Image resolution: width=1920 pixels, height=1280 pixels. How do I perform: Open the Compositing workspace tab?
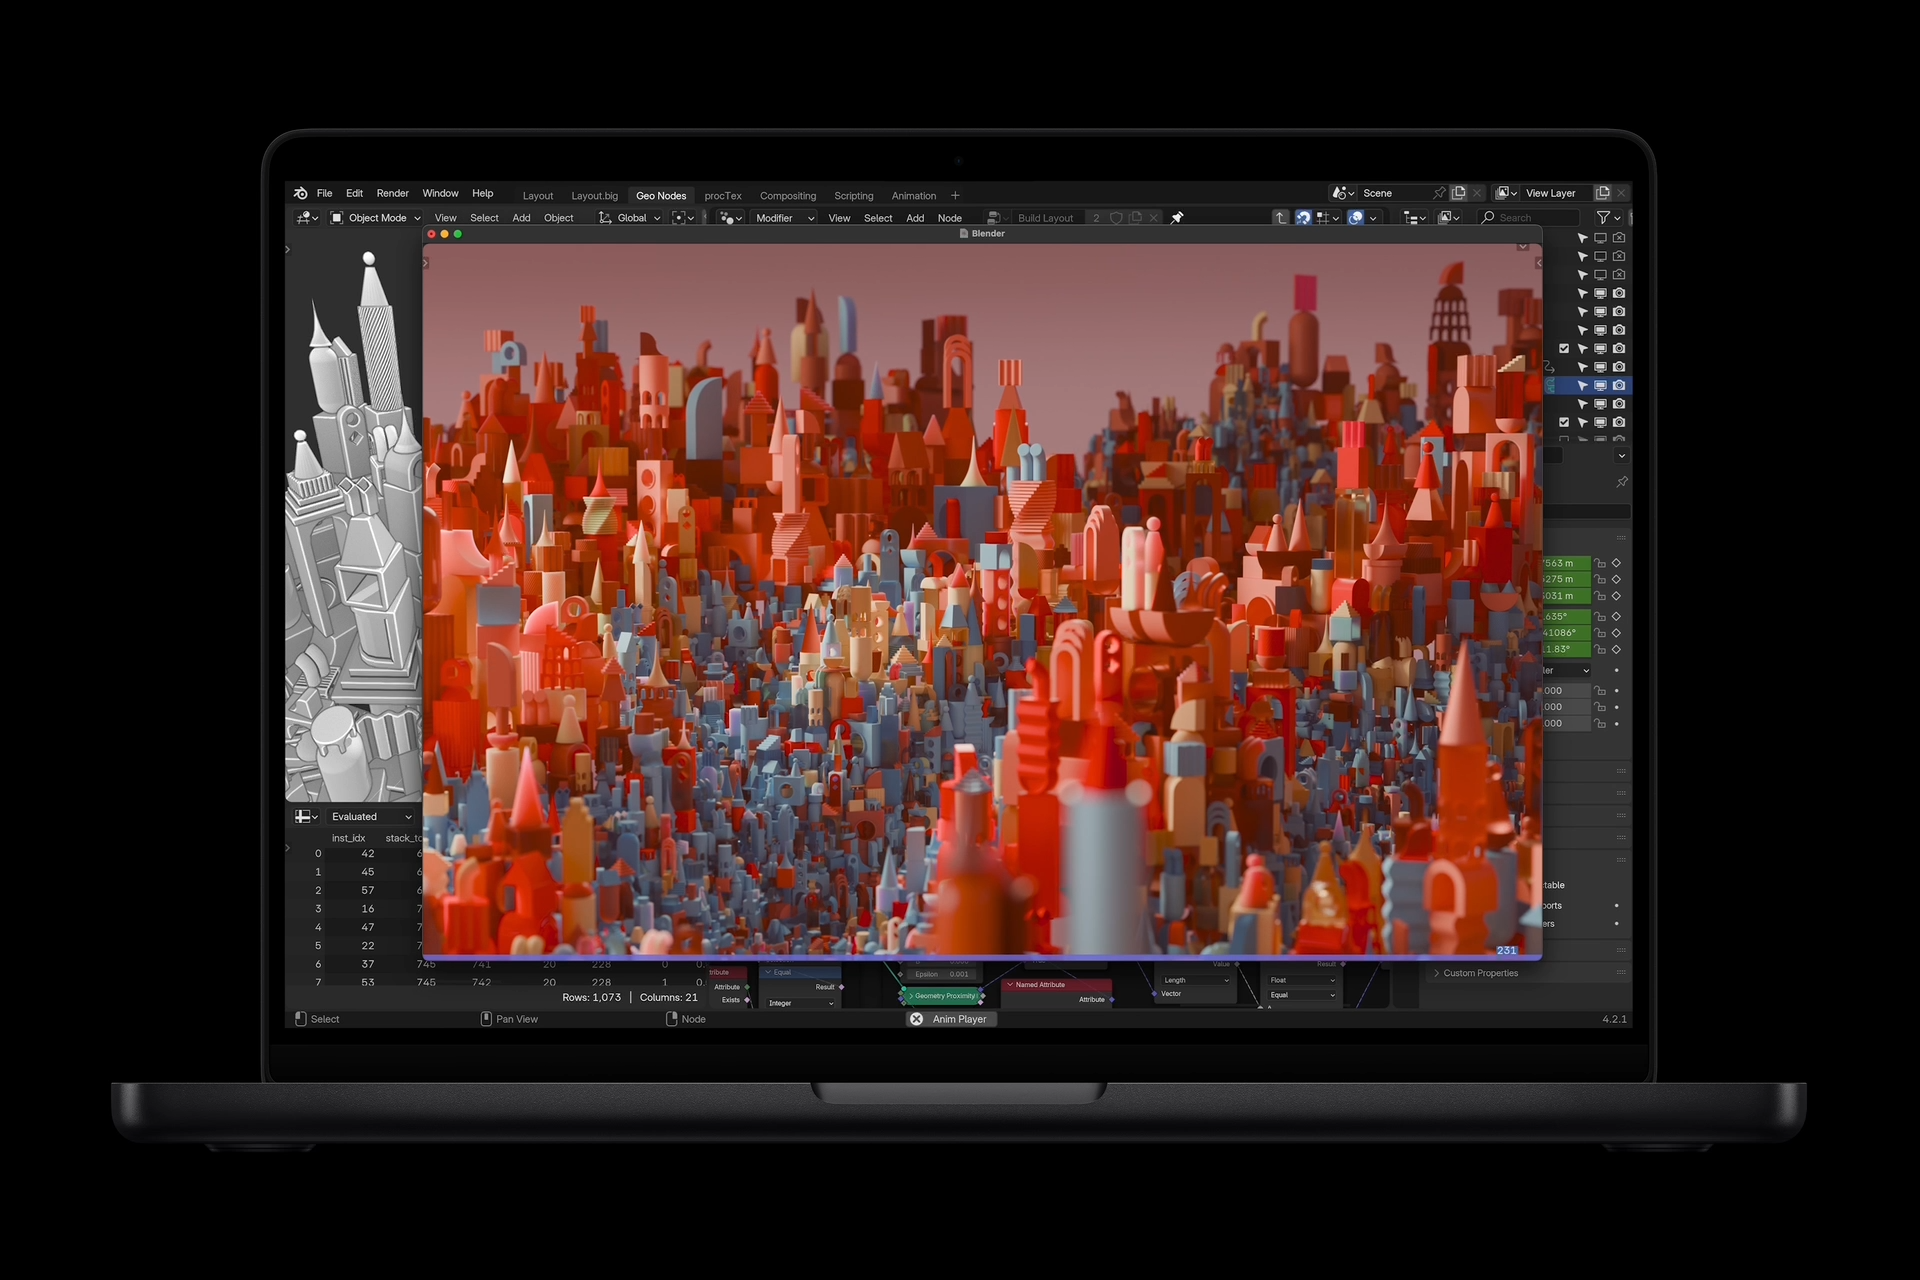pos(786,196)
